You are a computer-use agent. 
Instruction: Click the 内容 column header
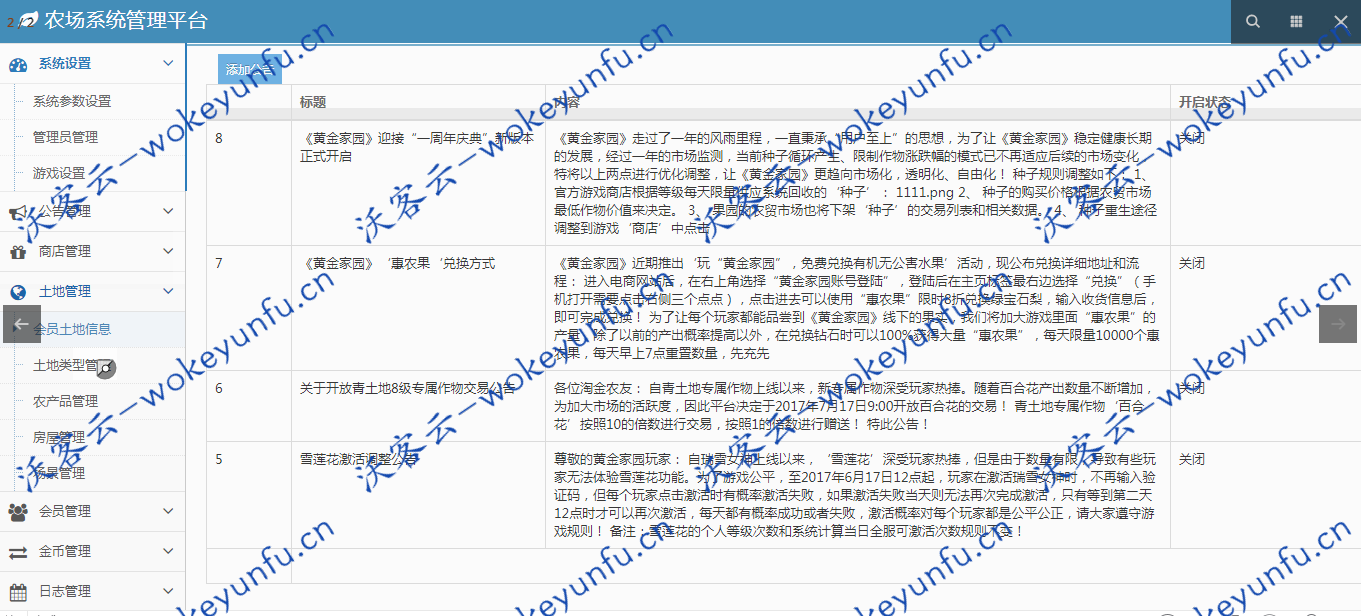point(567,102)
